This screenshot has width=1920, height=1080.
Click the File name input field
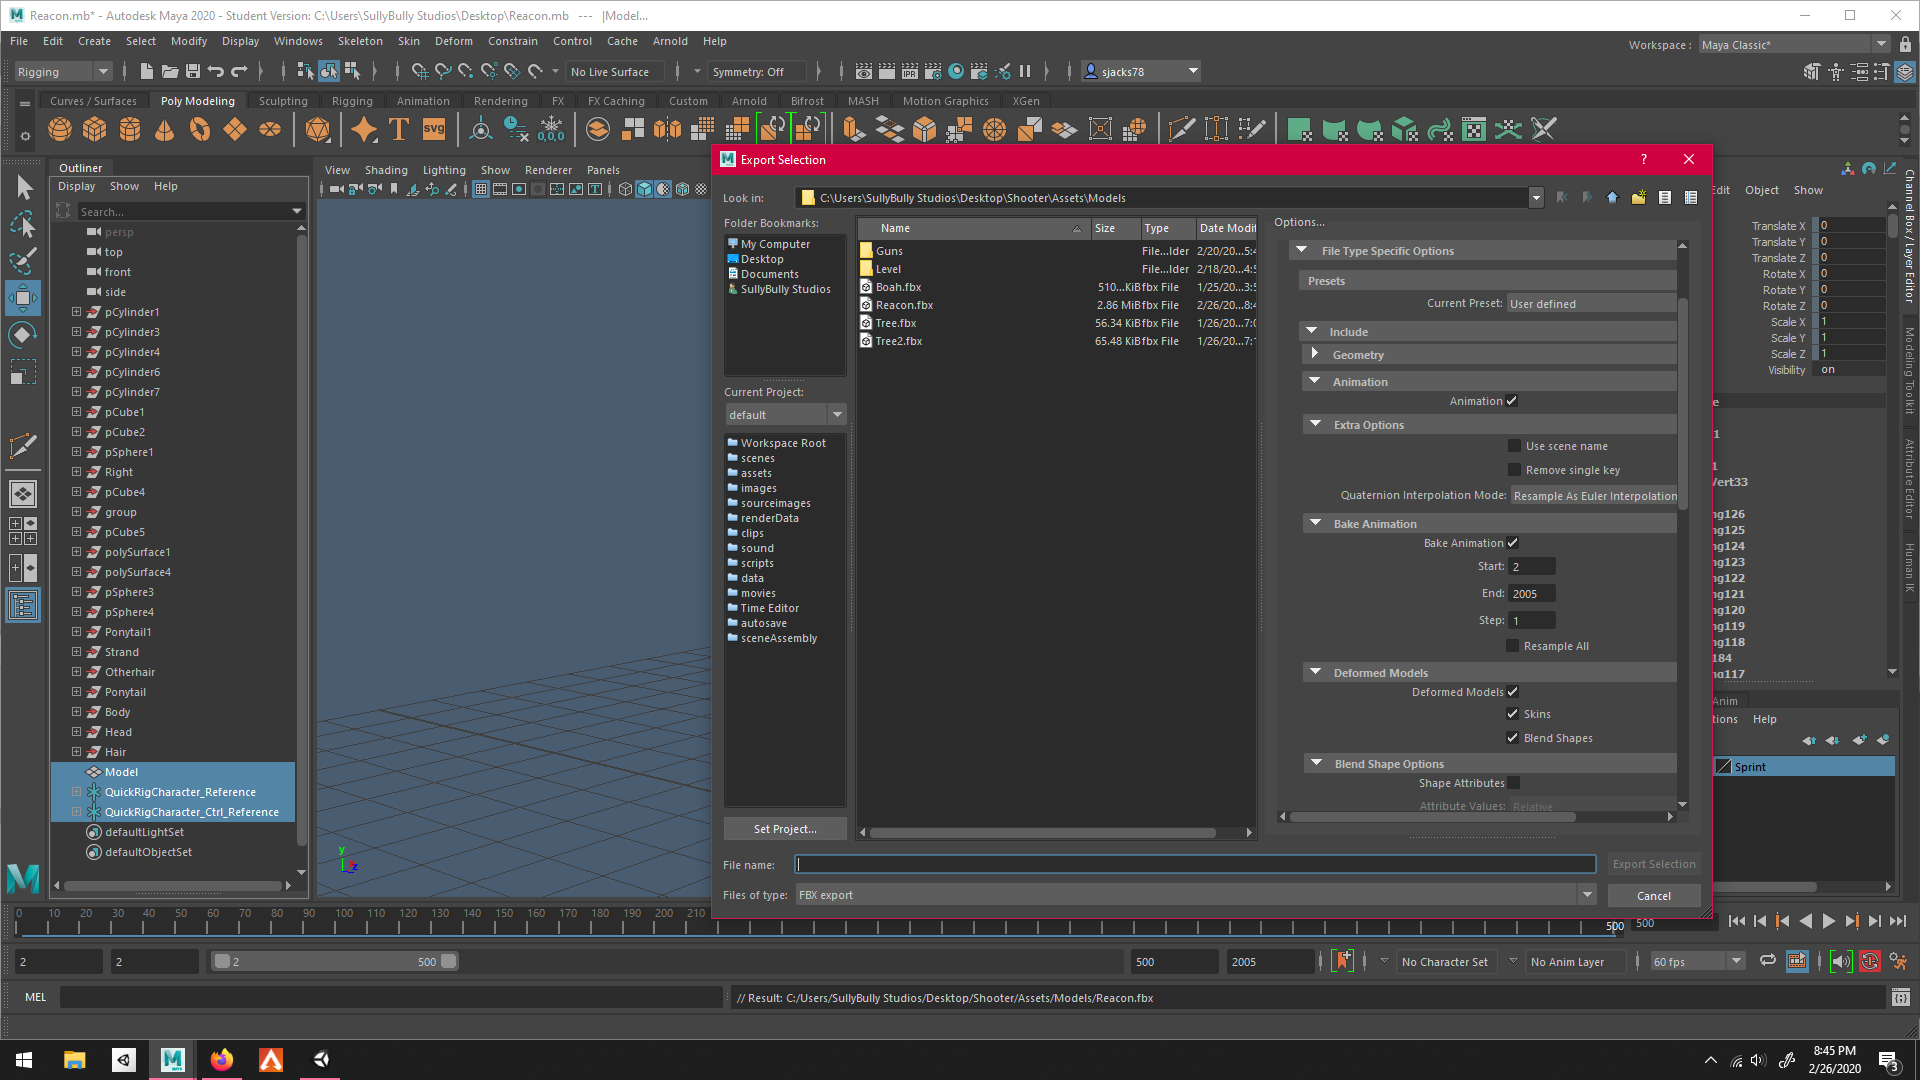coord(1195,864)
